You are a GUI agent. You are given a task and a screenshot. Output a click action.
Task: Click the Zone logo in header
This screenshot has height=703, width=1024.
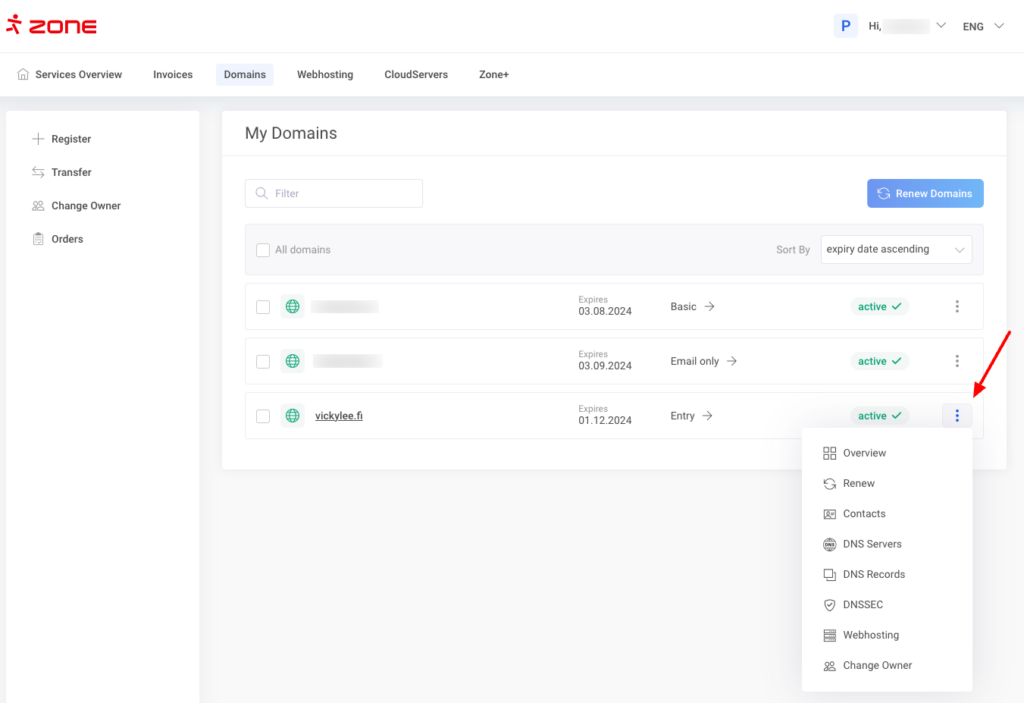[52, 26]
